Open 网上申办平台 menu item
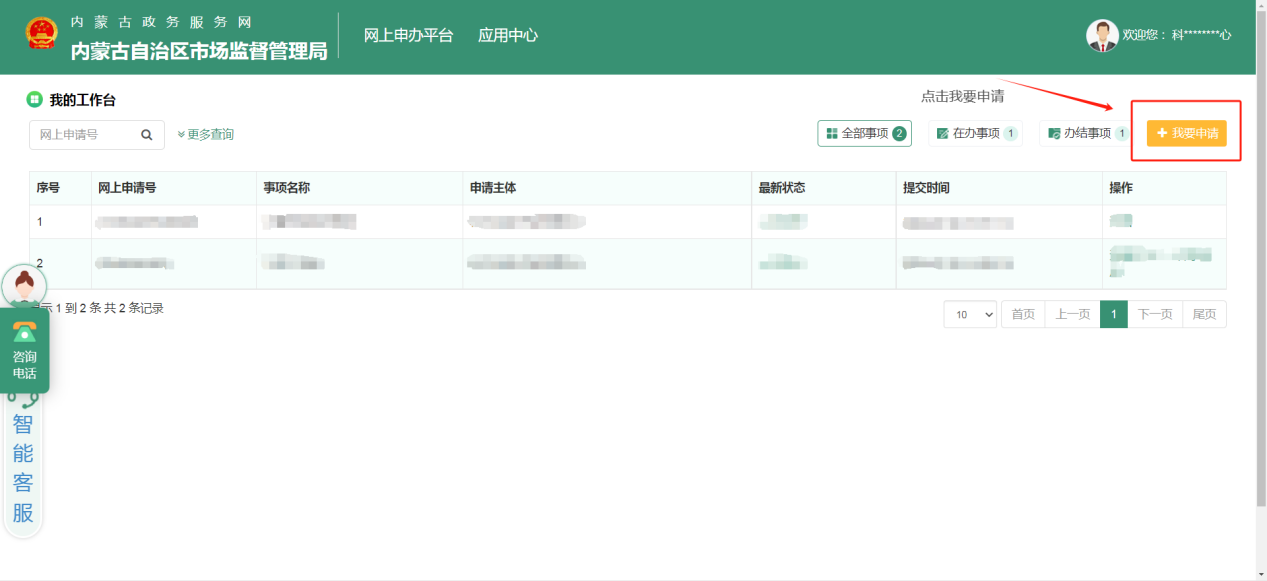This screenshot has height=581, width=1267. point(408,36)
